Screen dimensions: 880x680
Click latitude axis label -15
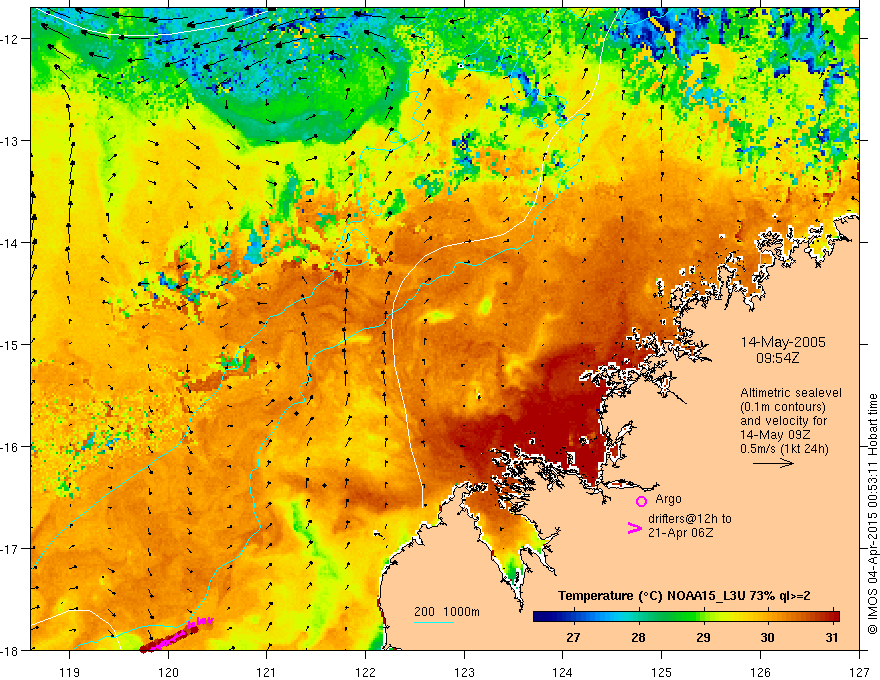coord(10,344)
